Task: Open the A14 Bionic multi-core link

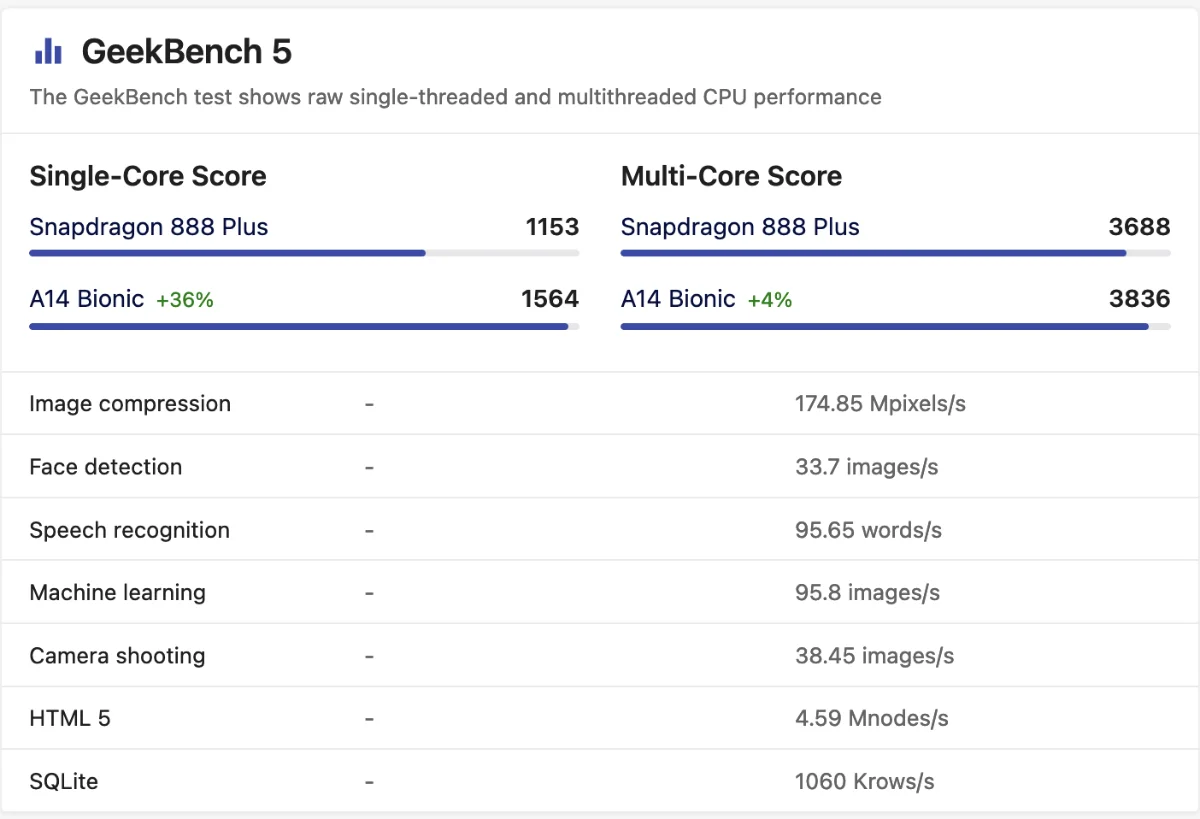Action: (x=678, y=299)
